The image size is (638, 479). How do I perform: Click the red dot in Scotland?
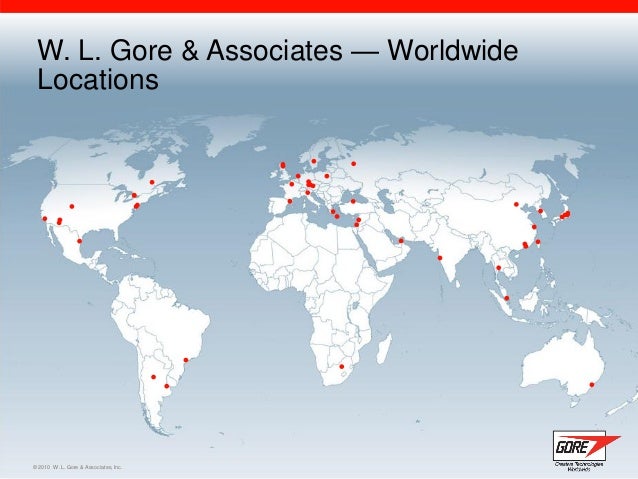coord(283,165)
